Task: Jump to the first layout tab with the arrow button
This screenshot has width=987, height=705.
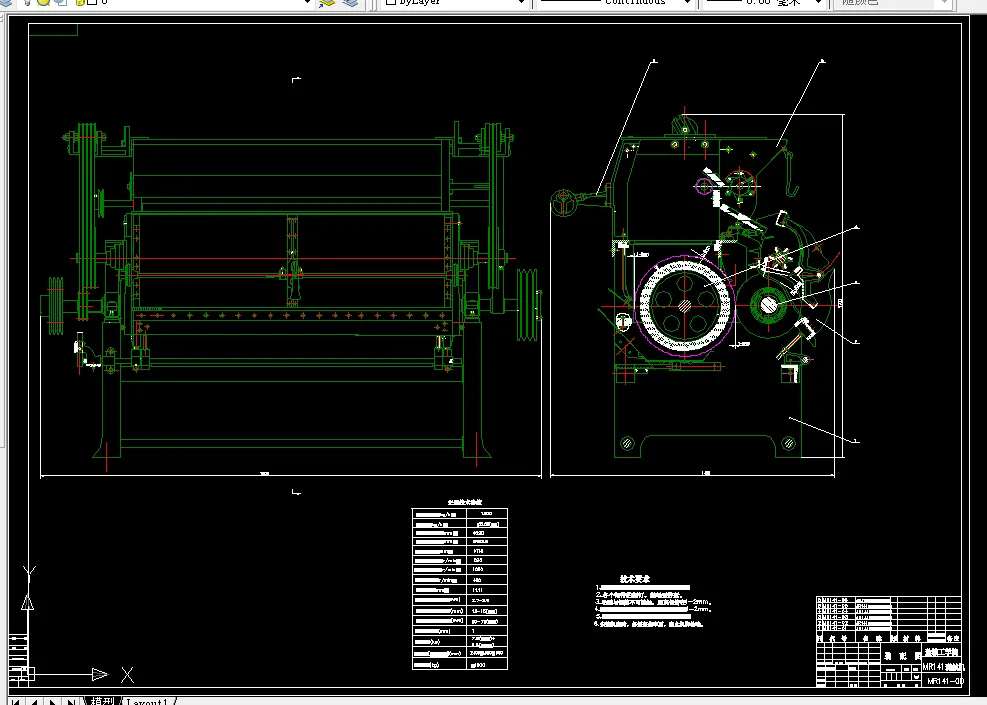Action: [x=16, y=701]
